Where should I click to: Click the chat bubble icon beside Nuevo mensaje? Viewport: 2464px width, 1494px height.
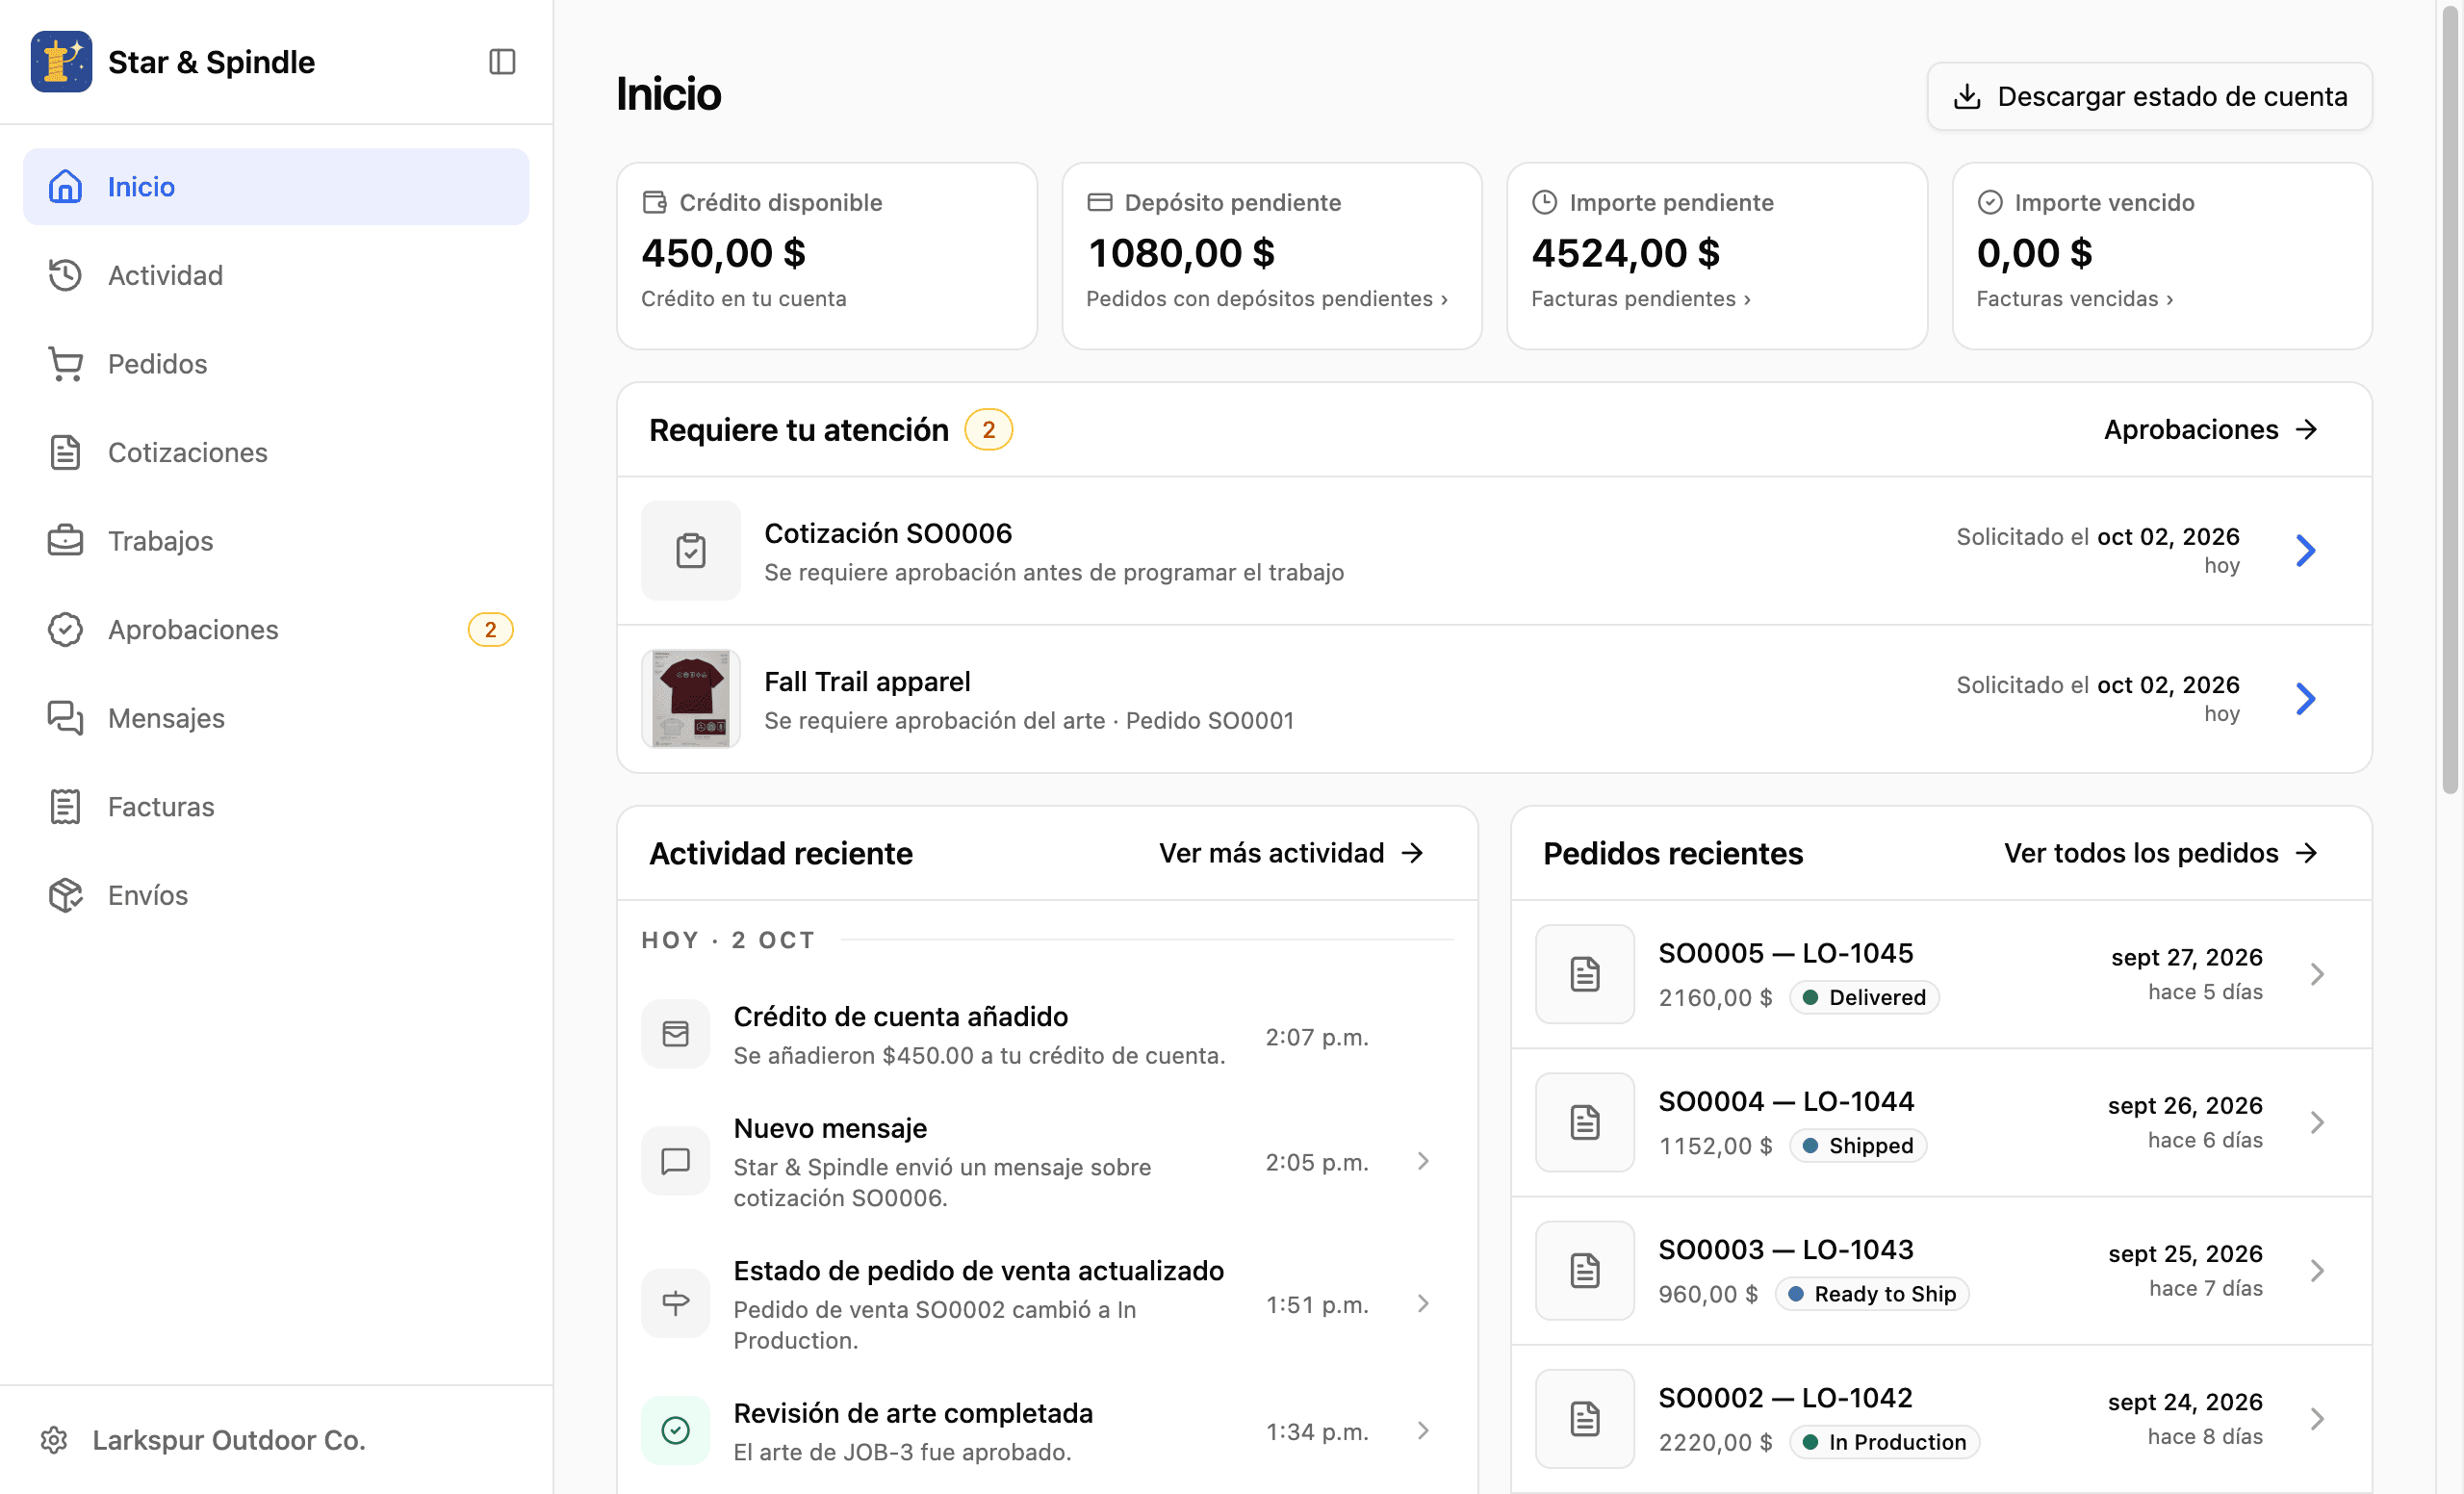tap(676, 1161)
